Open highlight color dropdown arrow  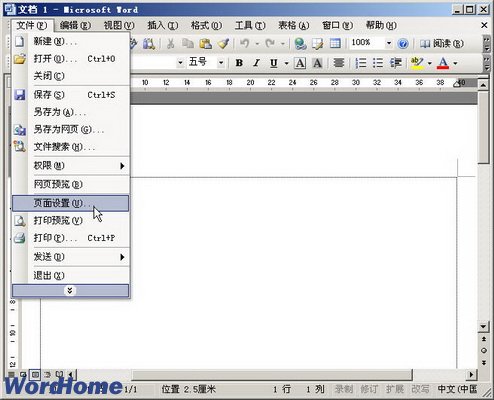pyautogui.click(x=430, y=63)
